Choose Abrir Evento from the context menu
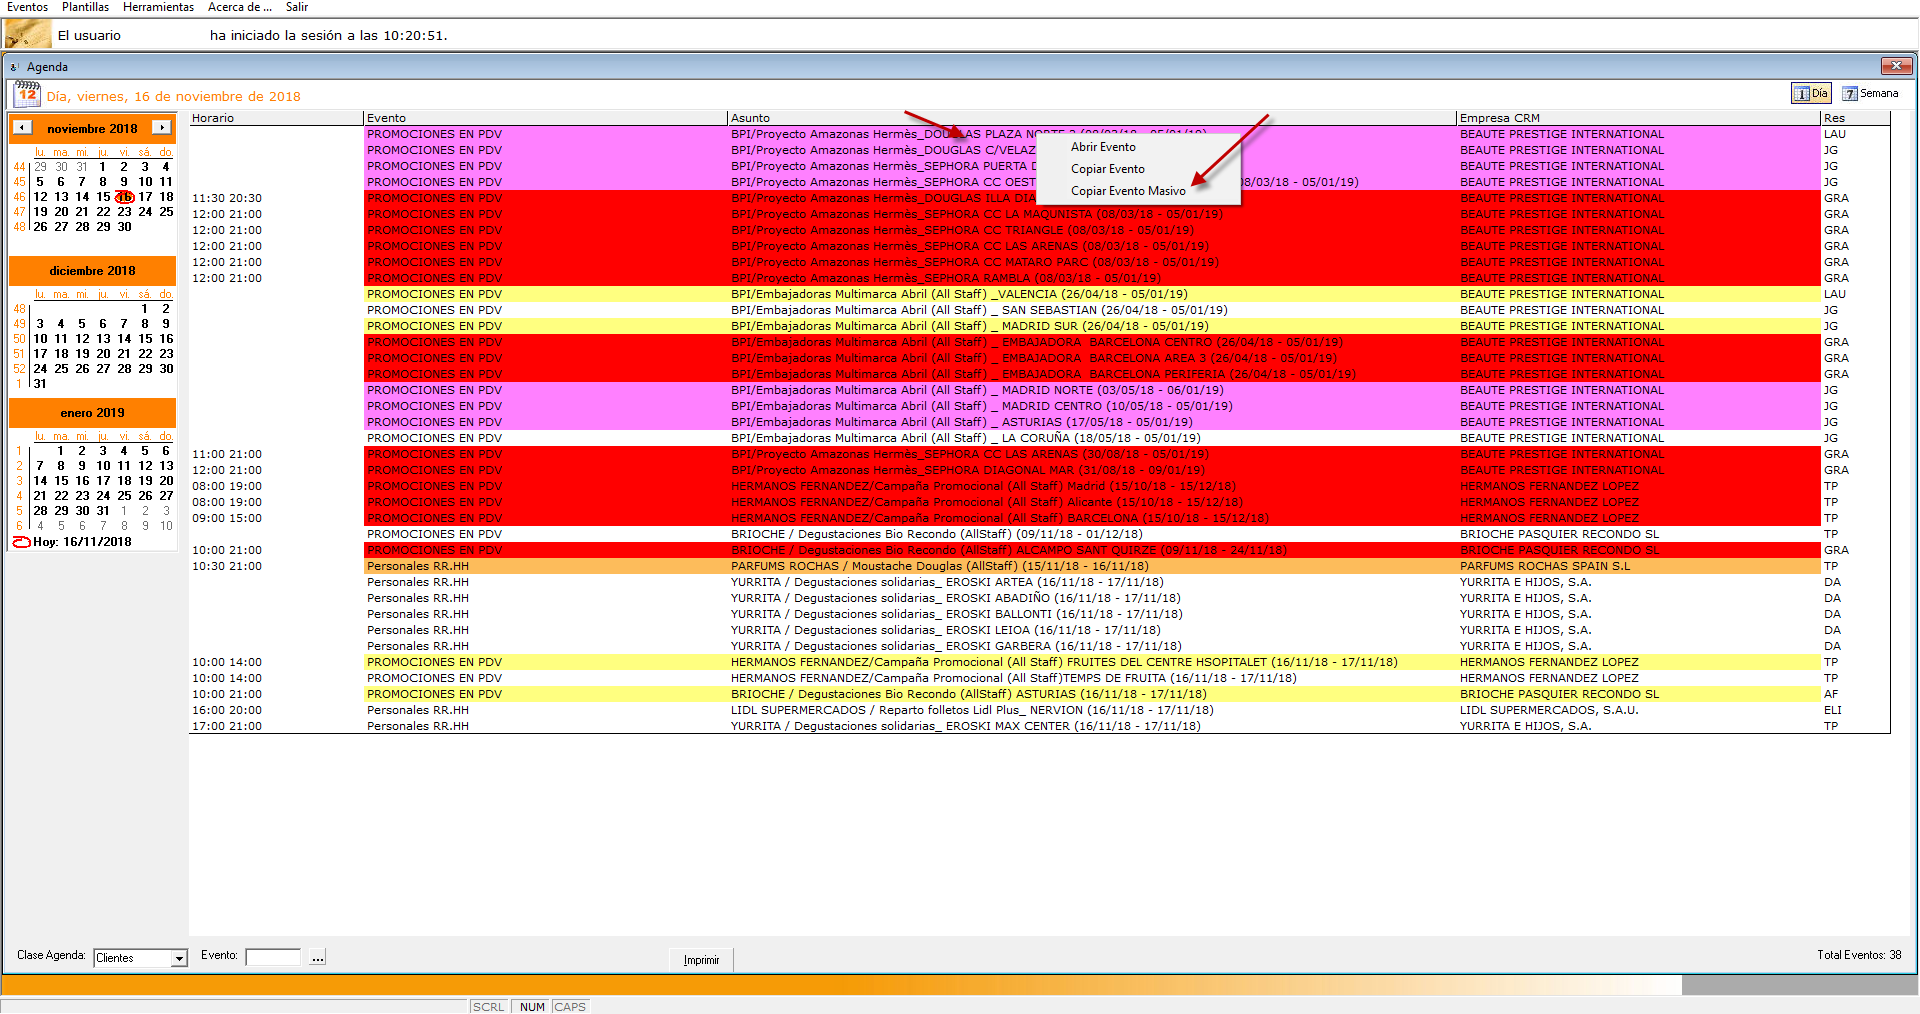The height and width of the screenshot is (1014, 1920). pos(1103,147)
